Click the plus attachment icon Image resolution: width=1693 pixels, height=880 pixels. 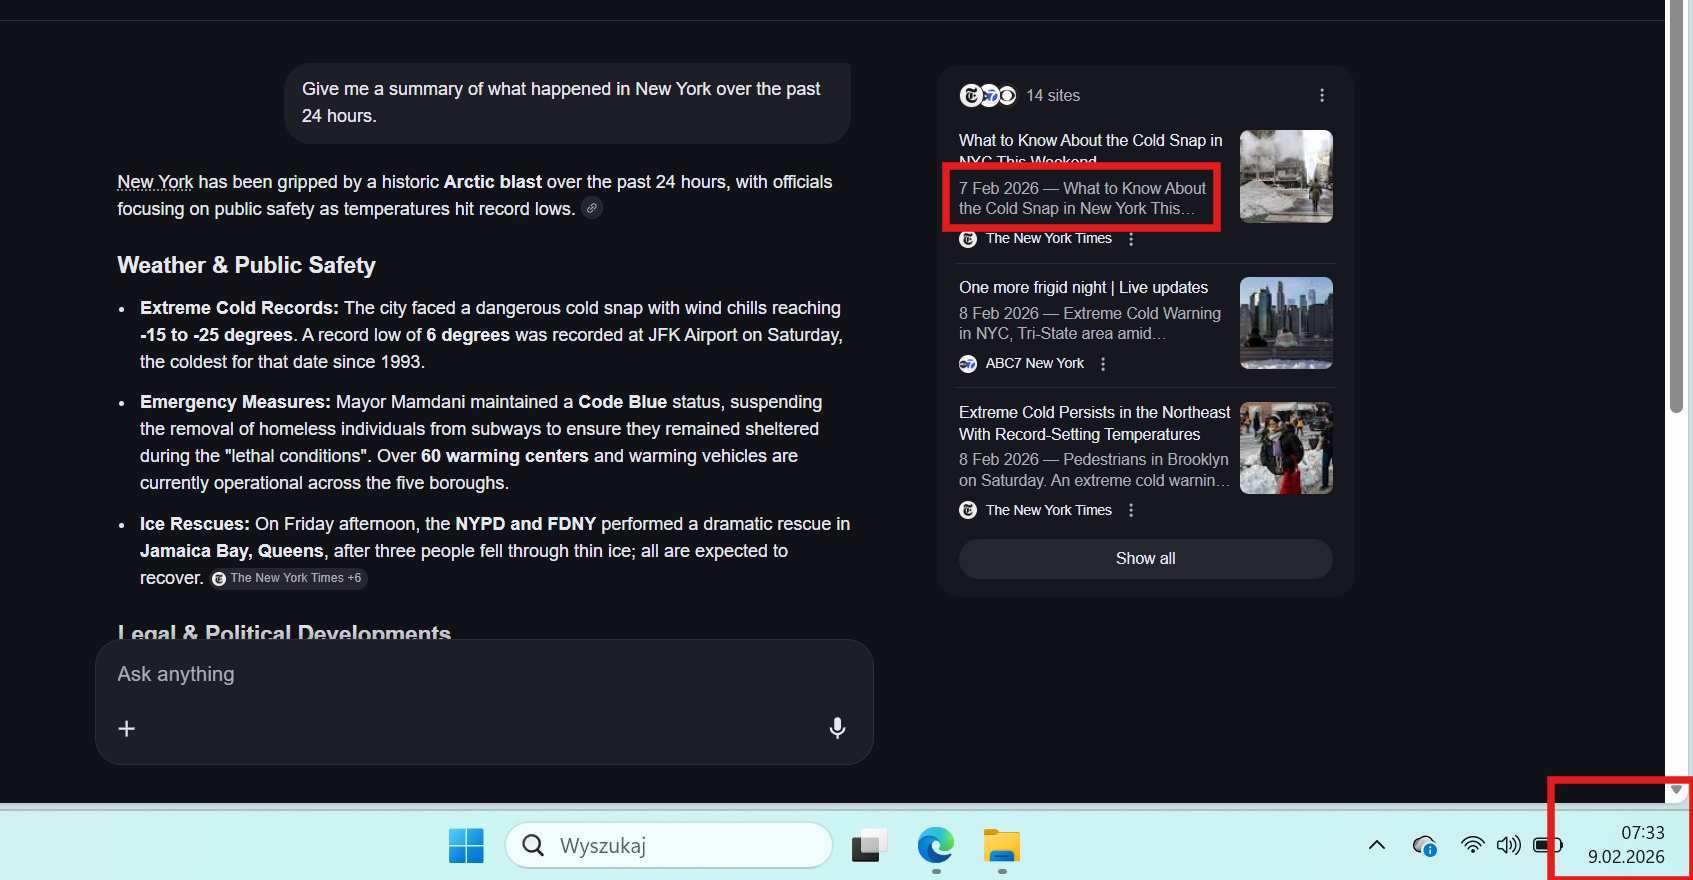click(x=127, y=728)
